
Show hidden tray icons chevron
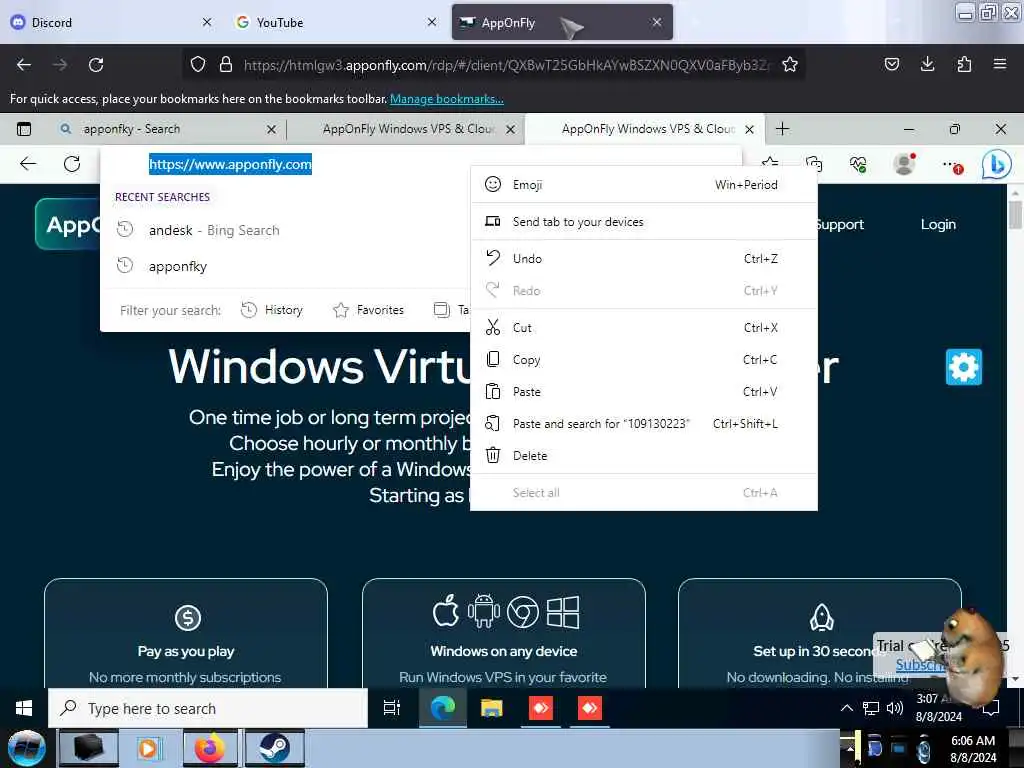click(x=846, y=708)
